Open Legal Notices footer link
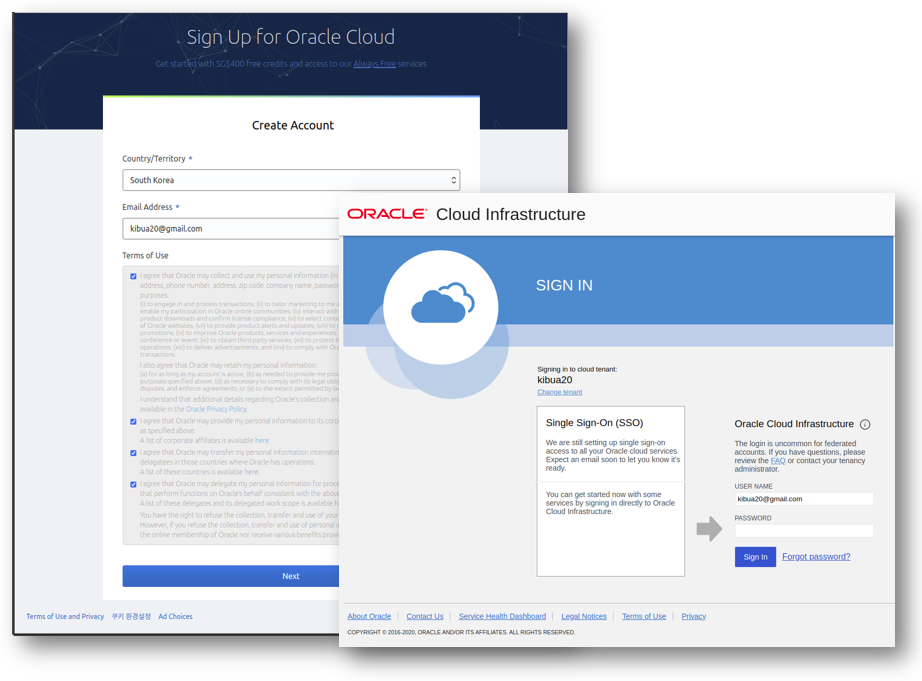Viewport: 922px width, 681px height. click(x=584, y=616)
